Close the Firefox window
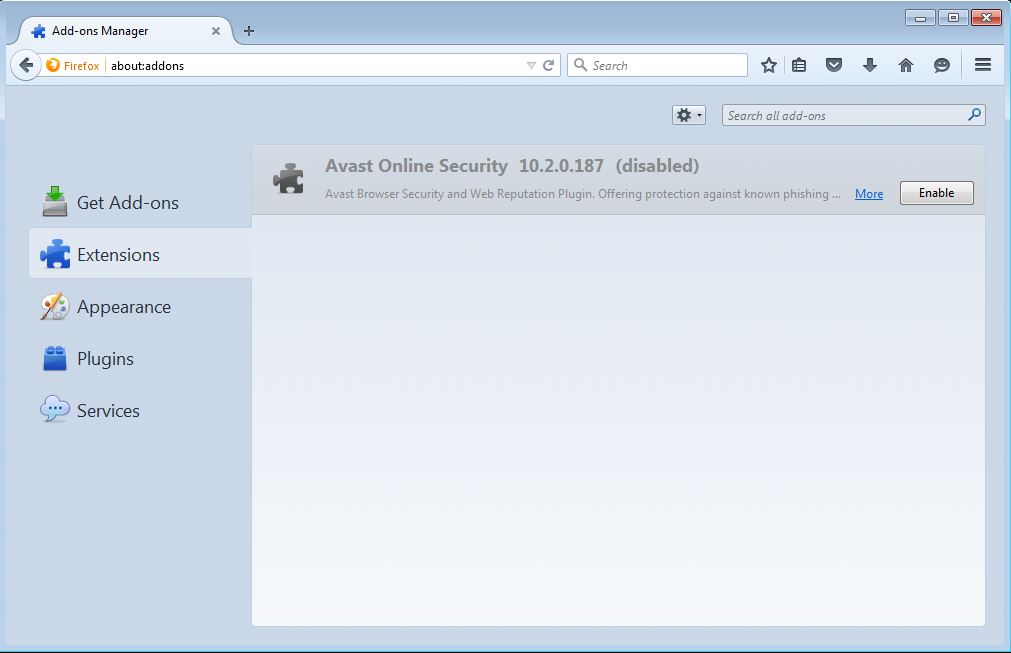 click(x=986, y=18)
